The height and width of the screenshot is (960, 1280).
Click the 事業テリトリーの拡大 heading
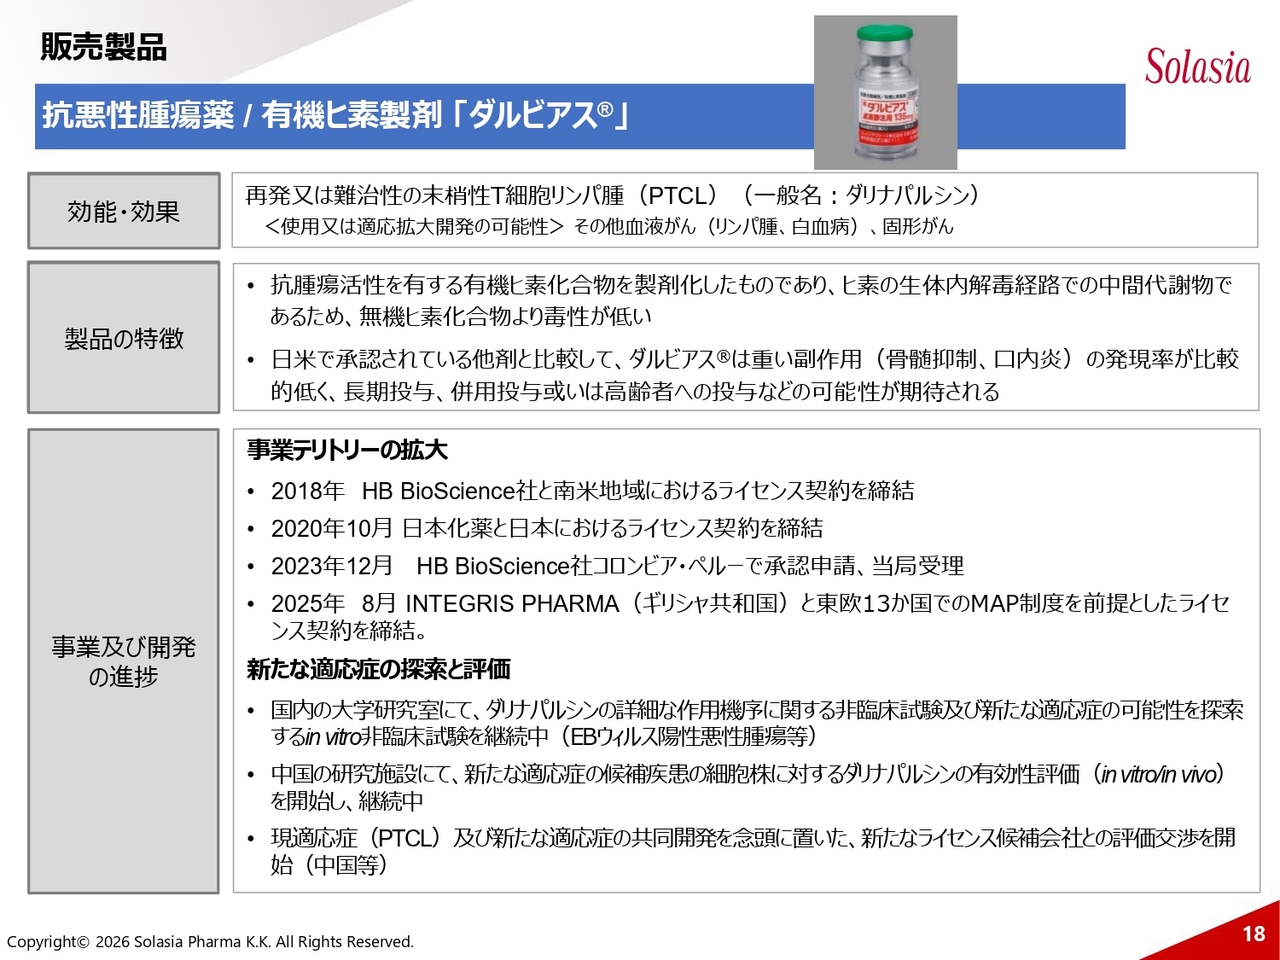tap(347, 450)
